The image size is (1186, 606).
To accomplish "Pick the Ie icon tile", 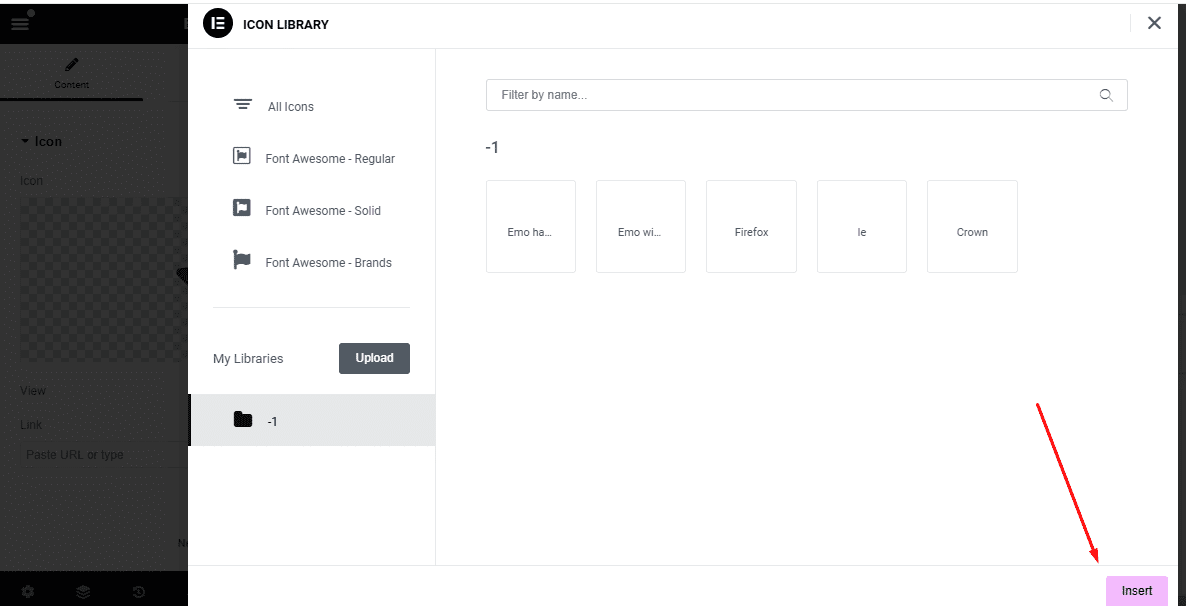I will click(x=861, y=227).
